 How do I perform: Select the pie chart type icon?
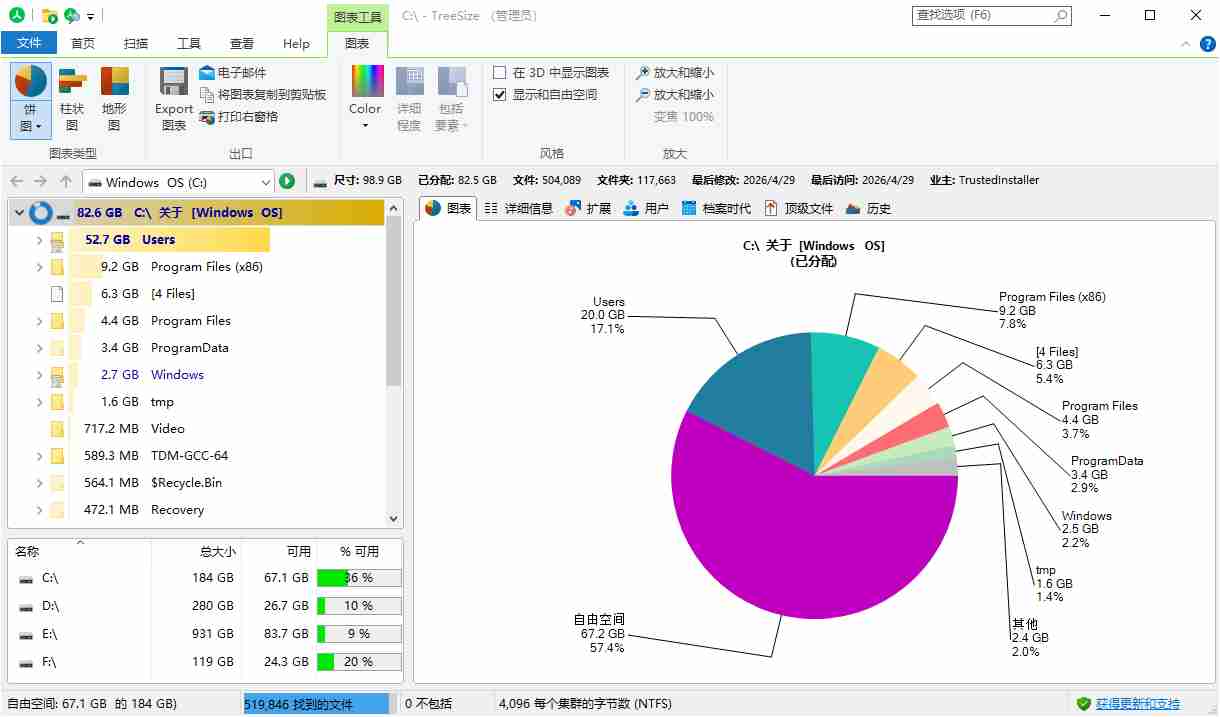tap(31, 82)
